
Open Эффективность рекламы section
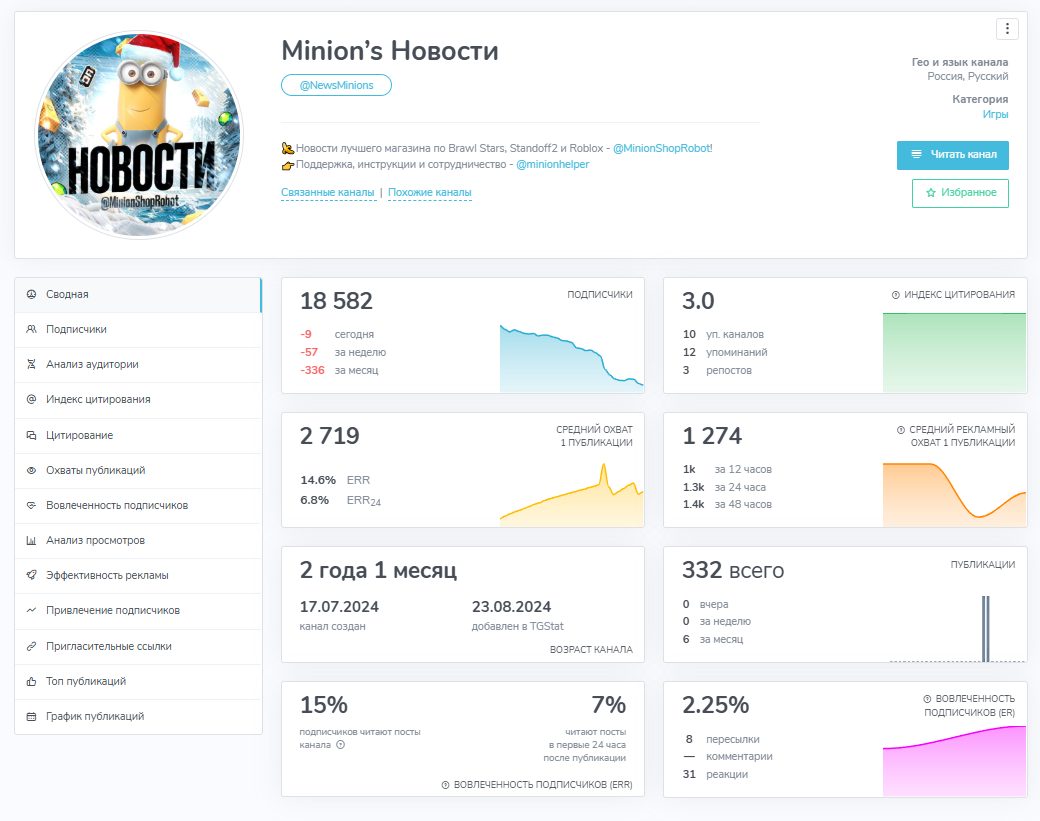(x=138, y=576)
